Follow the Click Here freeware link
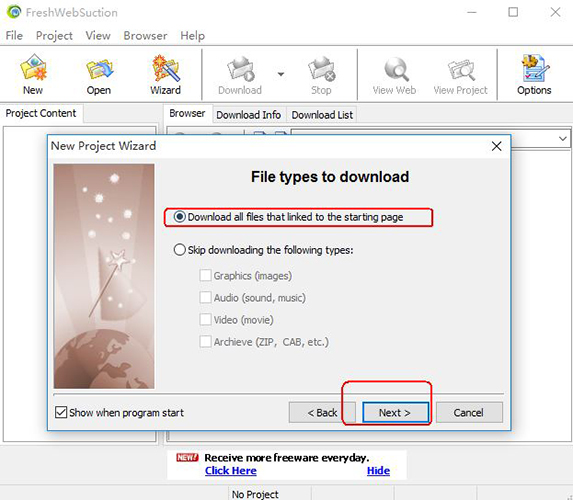This screenshot has height=500, width=573. pos(231,470)
